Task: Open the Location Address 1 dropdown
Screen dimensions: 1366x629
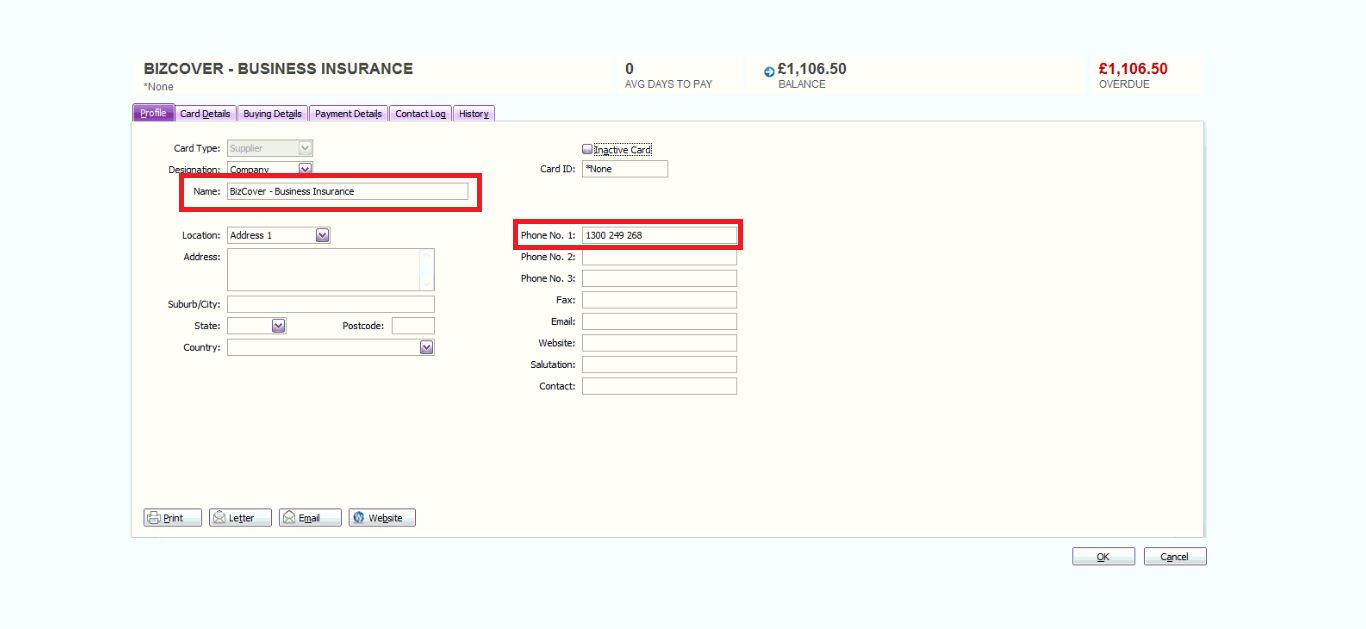Action: pyautogui.click(x=323, y=235)
